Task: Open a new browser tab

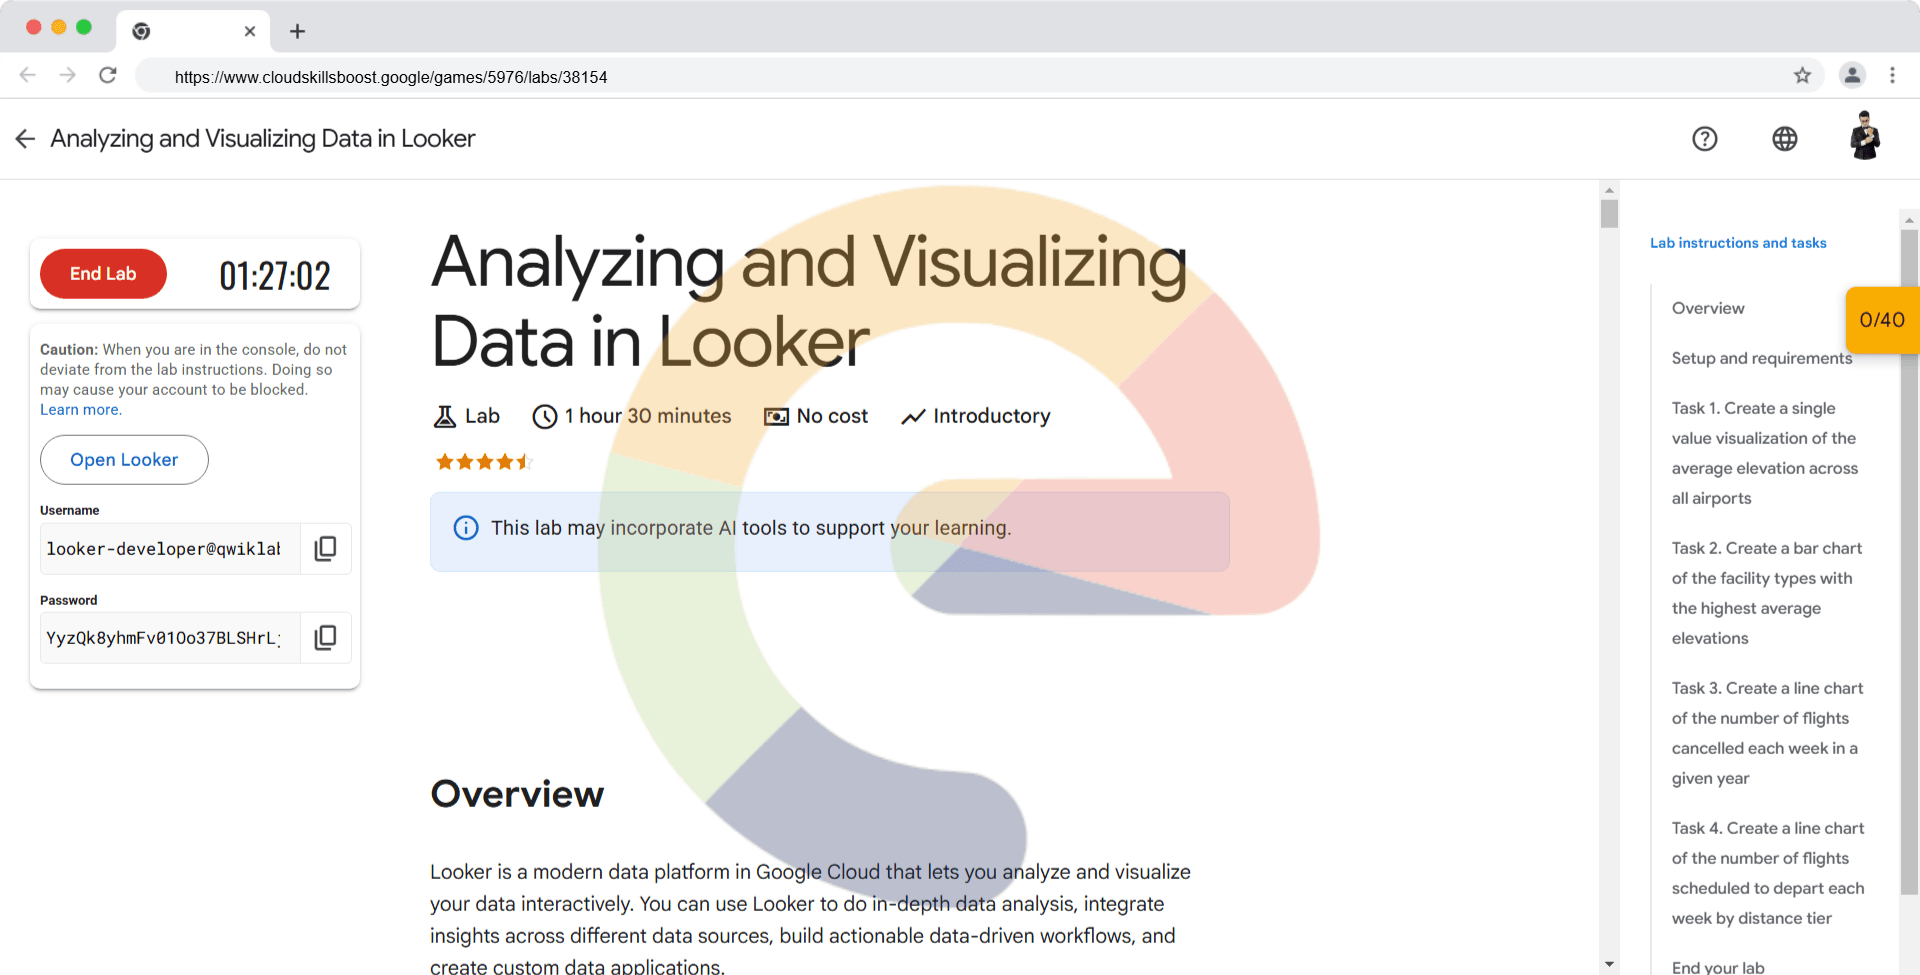Action: (x=297, y=31)
